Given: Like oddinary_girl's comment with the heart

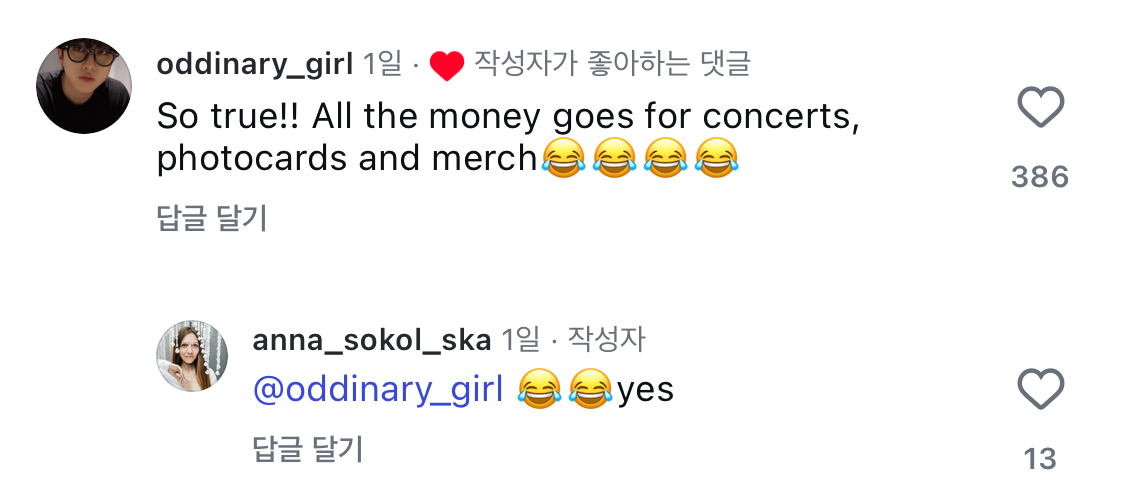Looking at the screenshot, I should tap(1040, 107).
